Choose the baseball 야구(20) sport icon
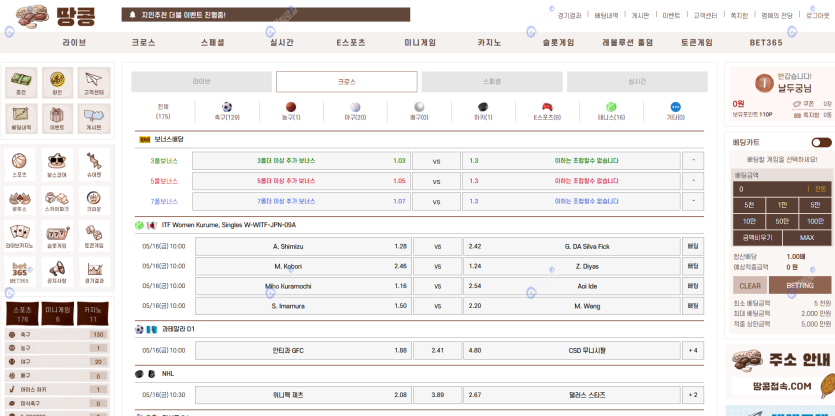The width and height of the screenshot is (835, 416). pos(355,107)
